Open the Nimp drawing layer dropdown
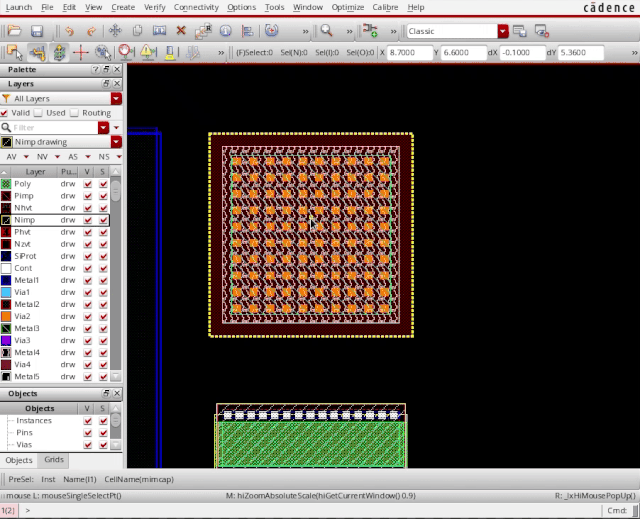Screen dimensions: 640x519 click(116, 142)
